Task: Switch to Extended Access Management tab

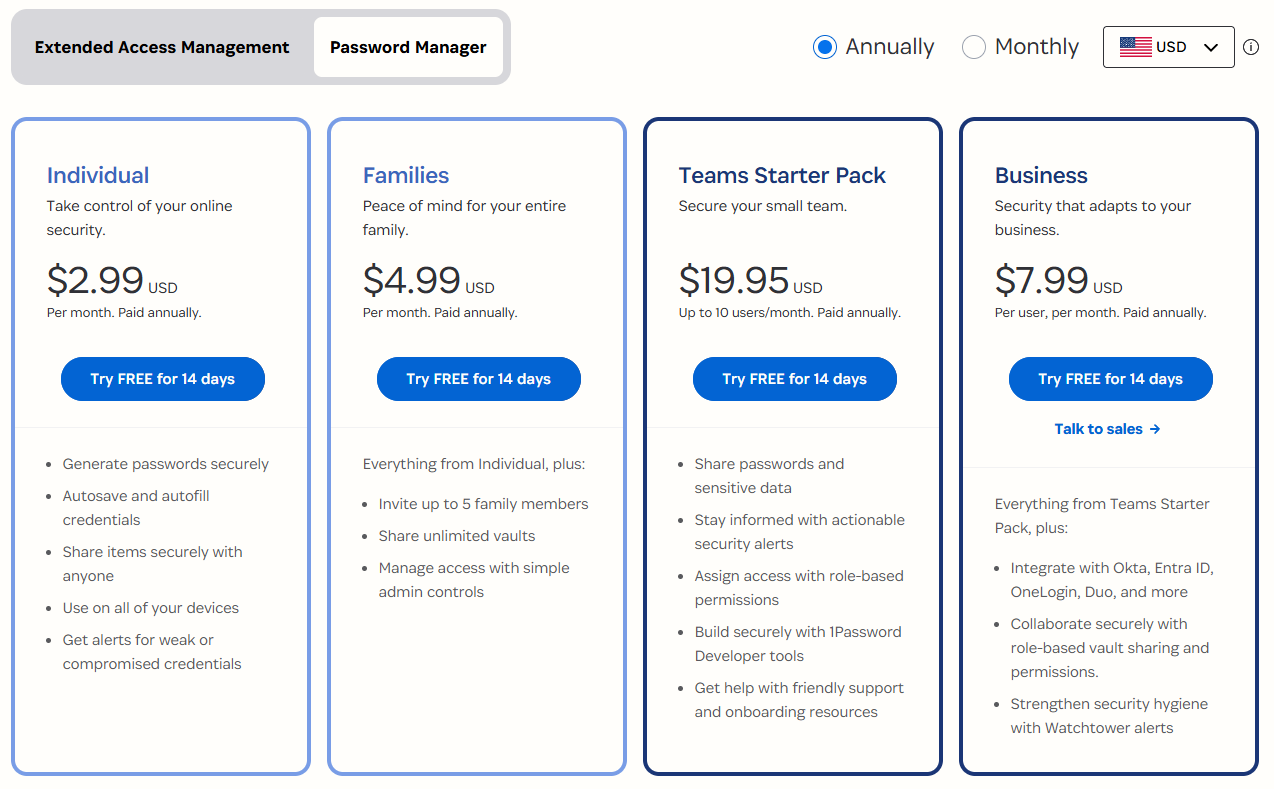Action: click(162, 47)
